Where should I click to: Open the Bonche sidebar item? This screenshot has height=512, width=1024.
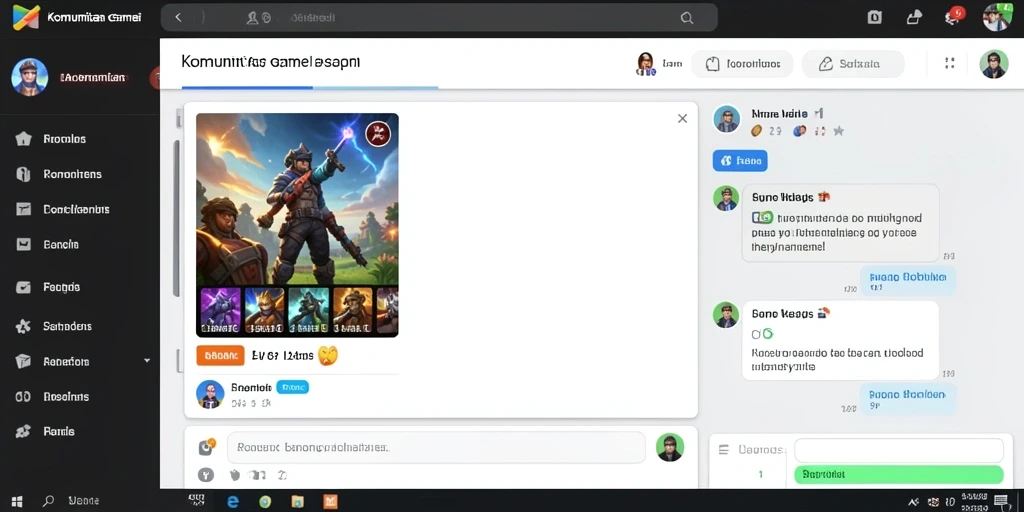coord(61,244)
